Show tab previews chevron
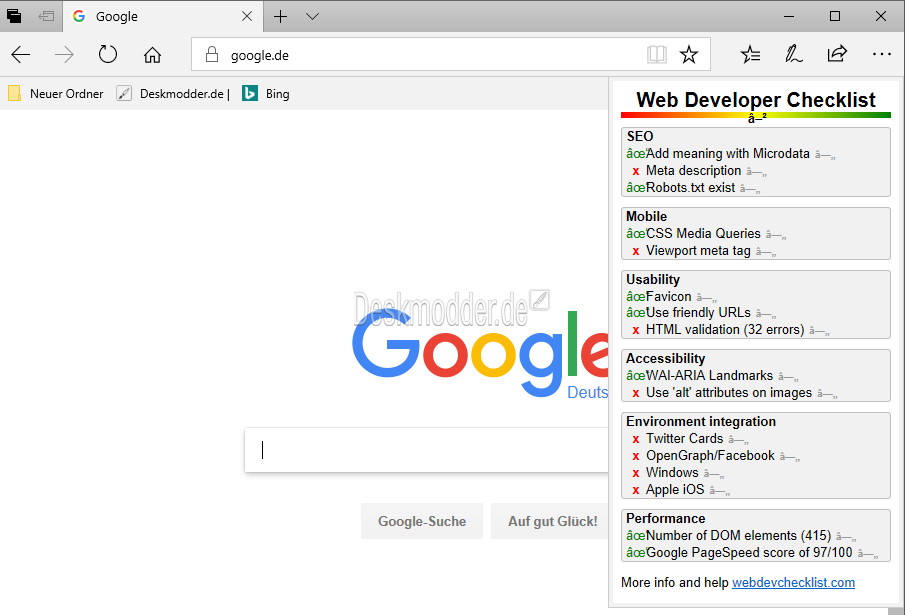 pos(312,17)
